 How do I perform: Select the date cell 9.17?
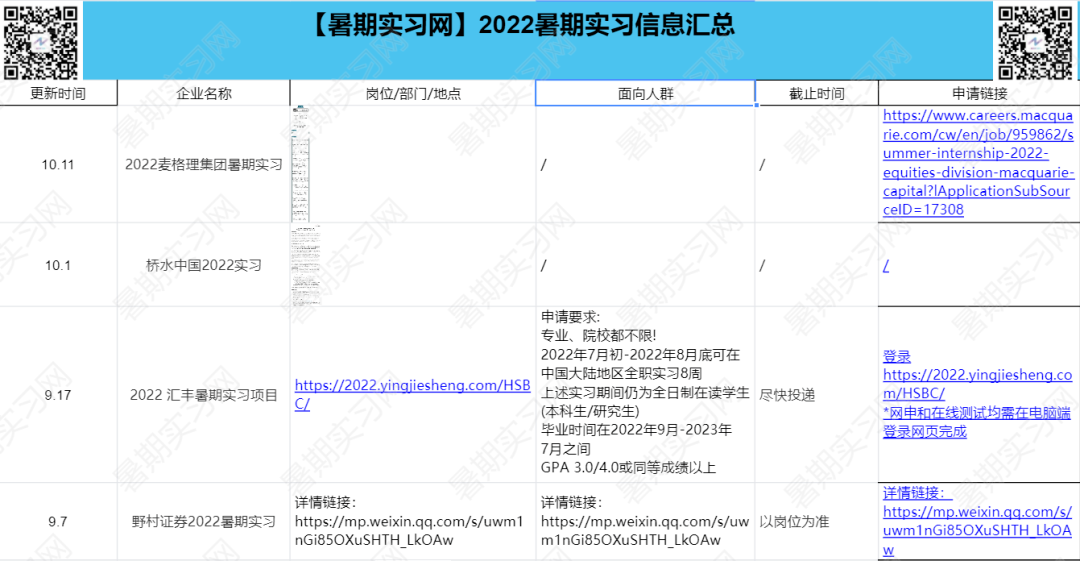pos(58,395)
